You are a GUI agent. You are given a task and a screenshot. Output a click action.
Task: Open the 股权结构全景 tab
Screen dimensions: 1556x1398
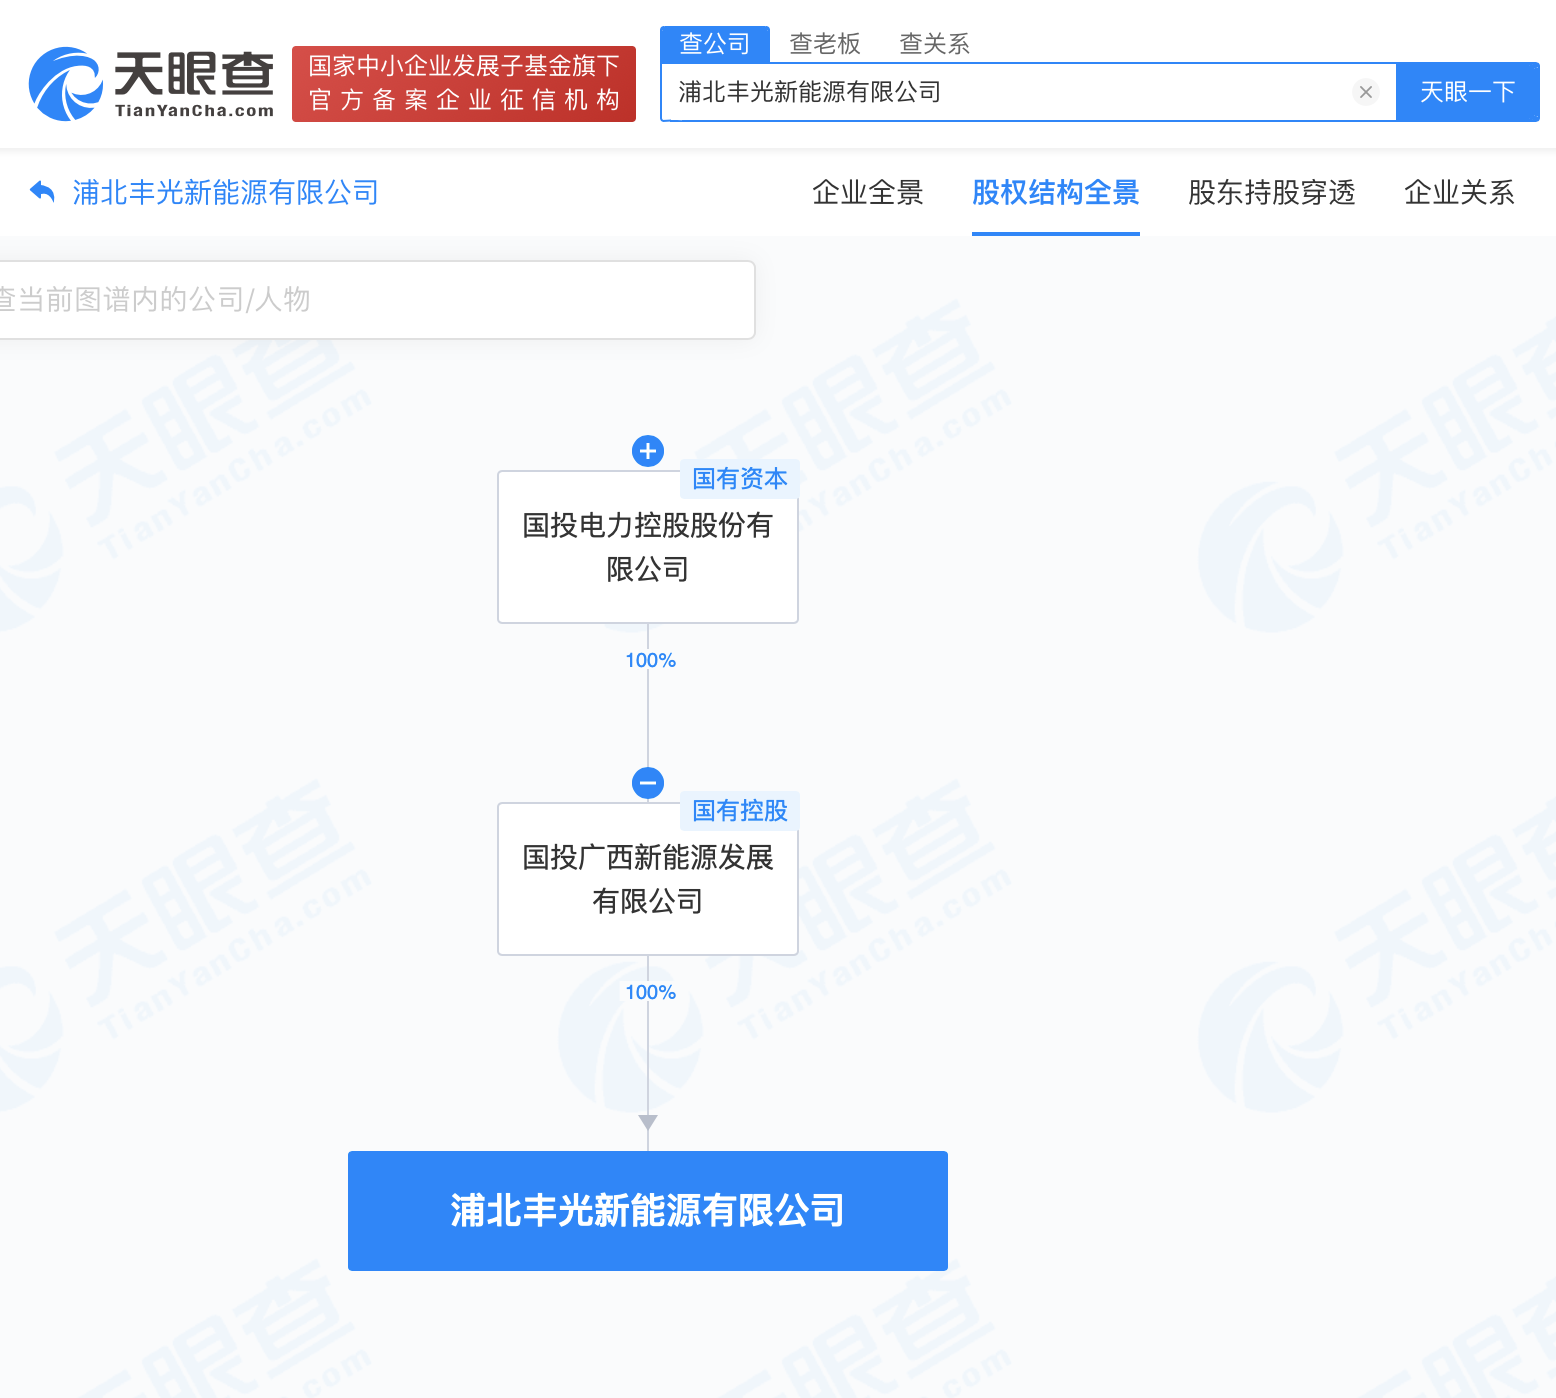[x=1056, y=192]
